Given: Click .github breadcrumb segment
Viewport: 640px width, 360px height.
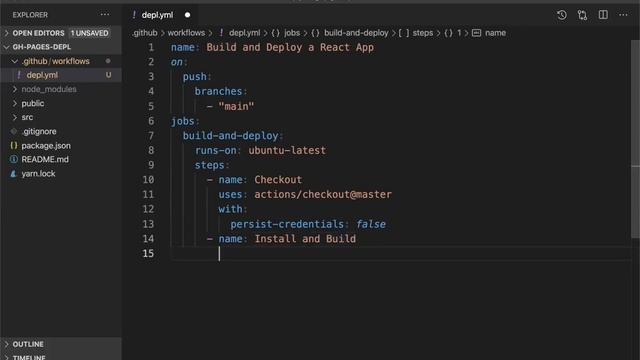Looking at the screenshot, I should click(x=145, y=33).
